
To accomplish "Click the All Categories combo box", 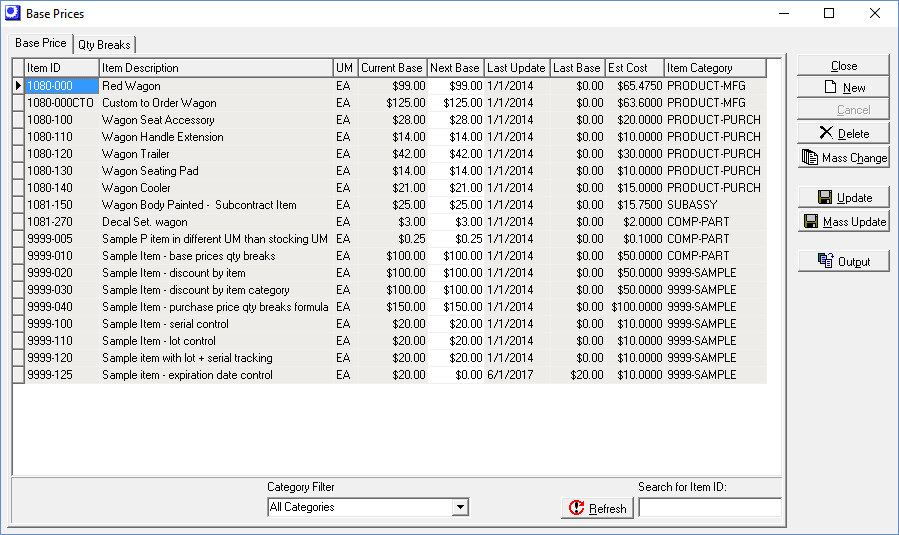I will 368,507.
